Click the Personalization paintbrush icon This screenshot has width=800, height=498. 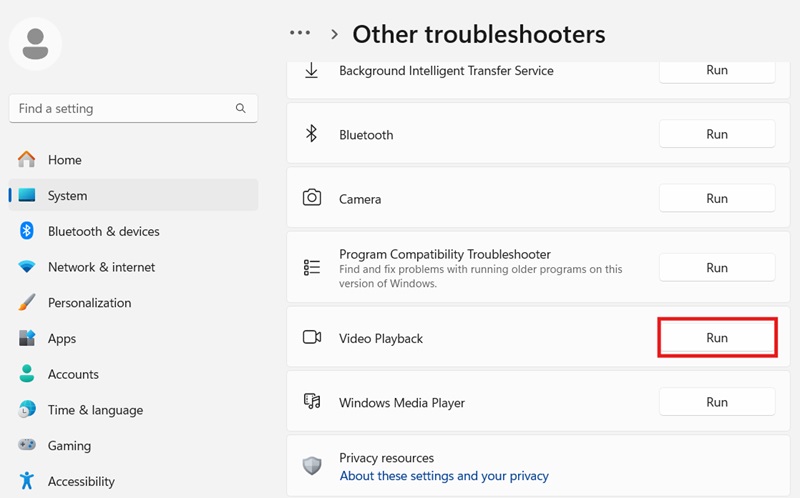pos(27,302)
